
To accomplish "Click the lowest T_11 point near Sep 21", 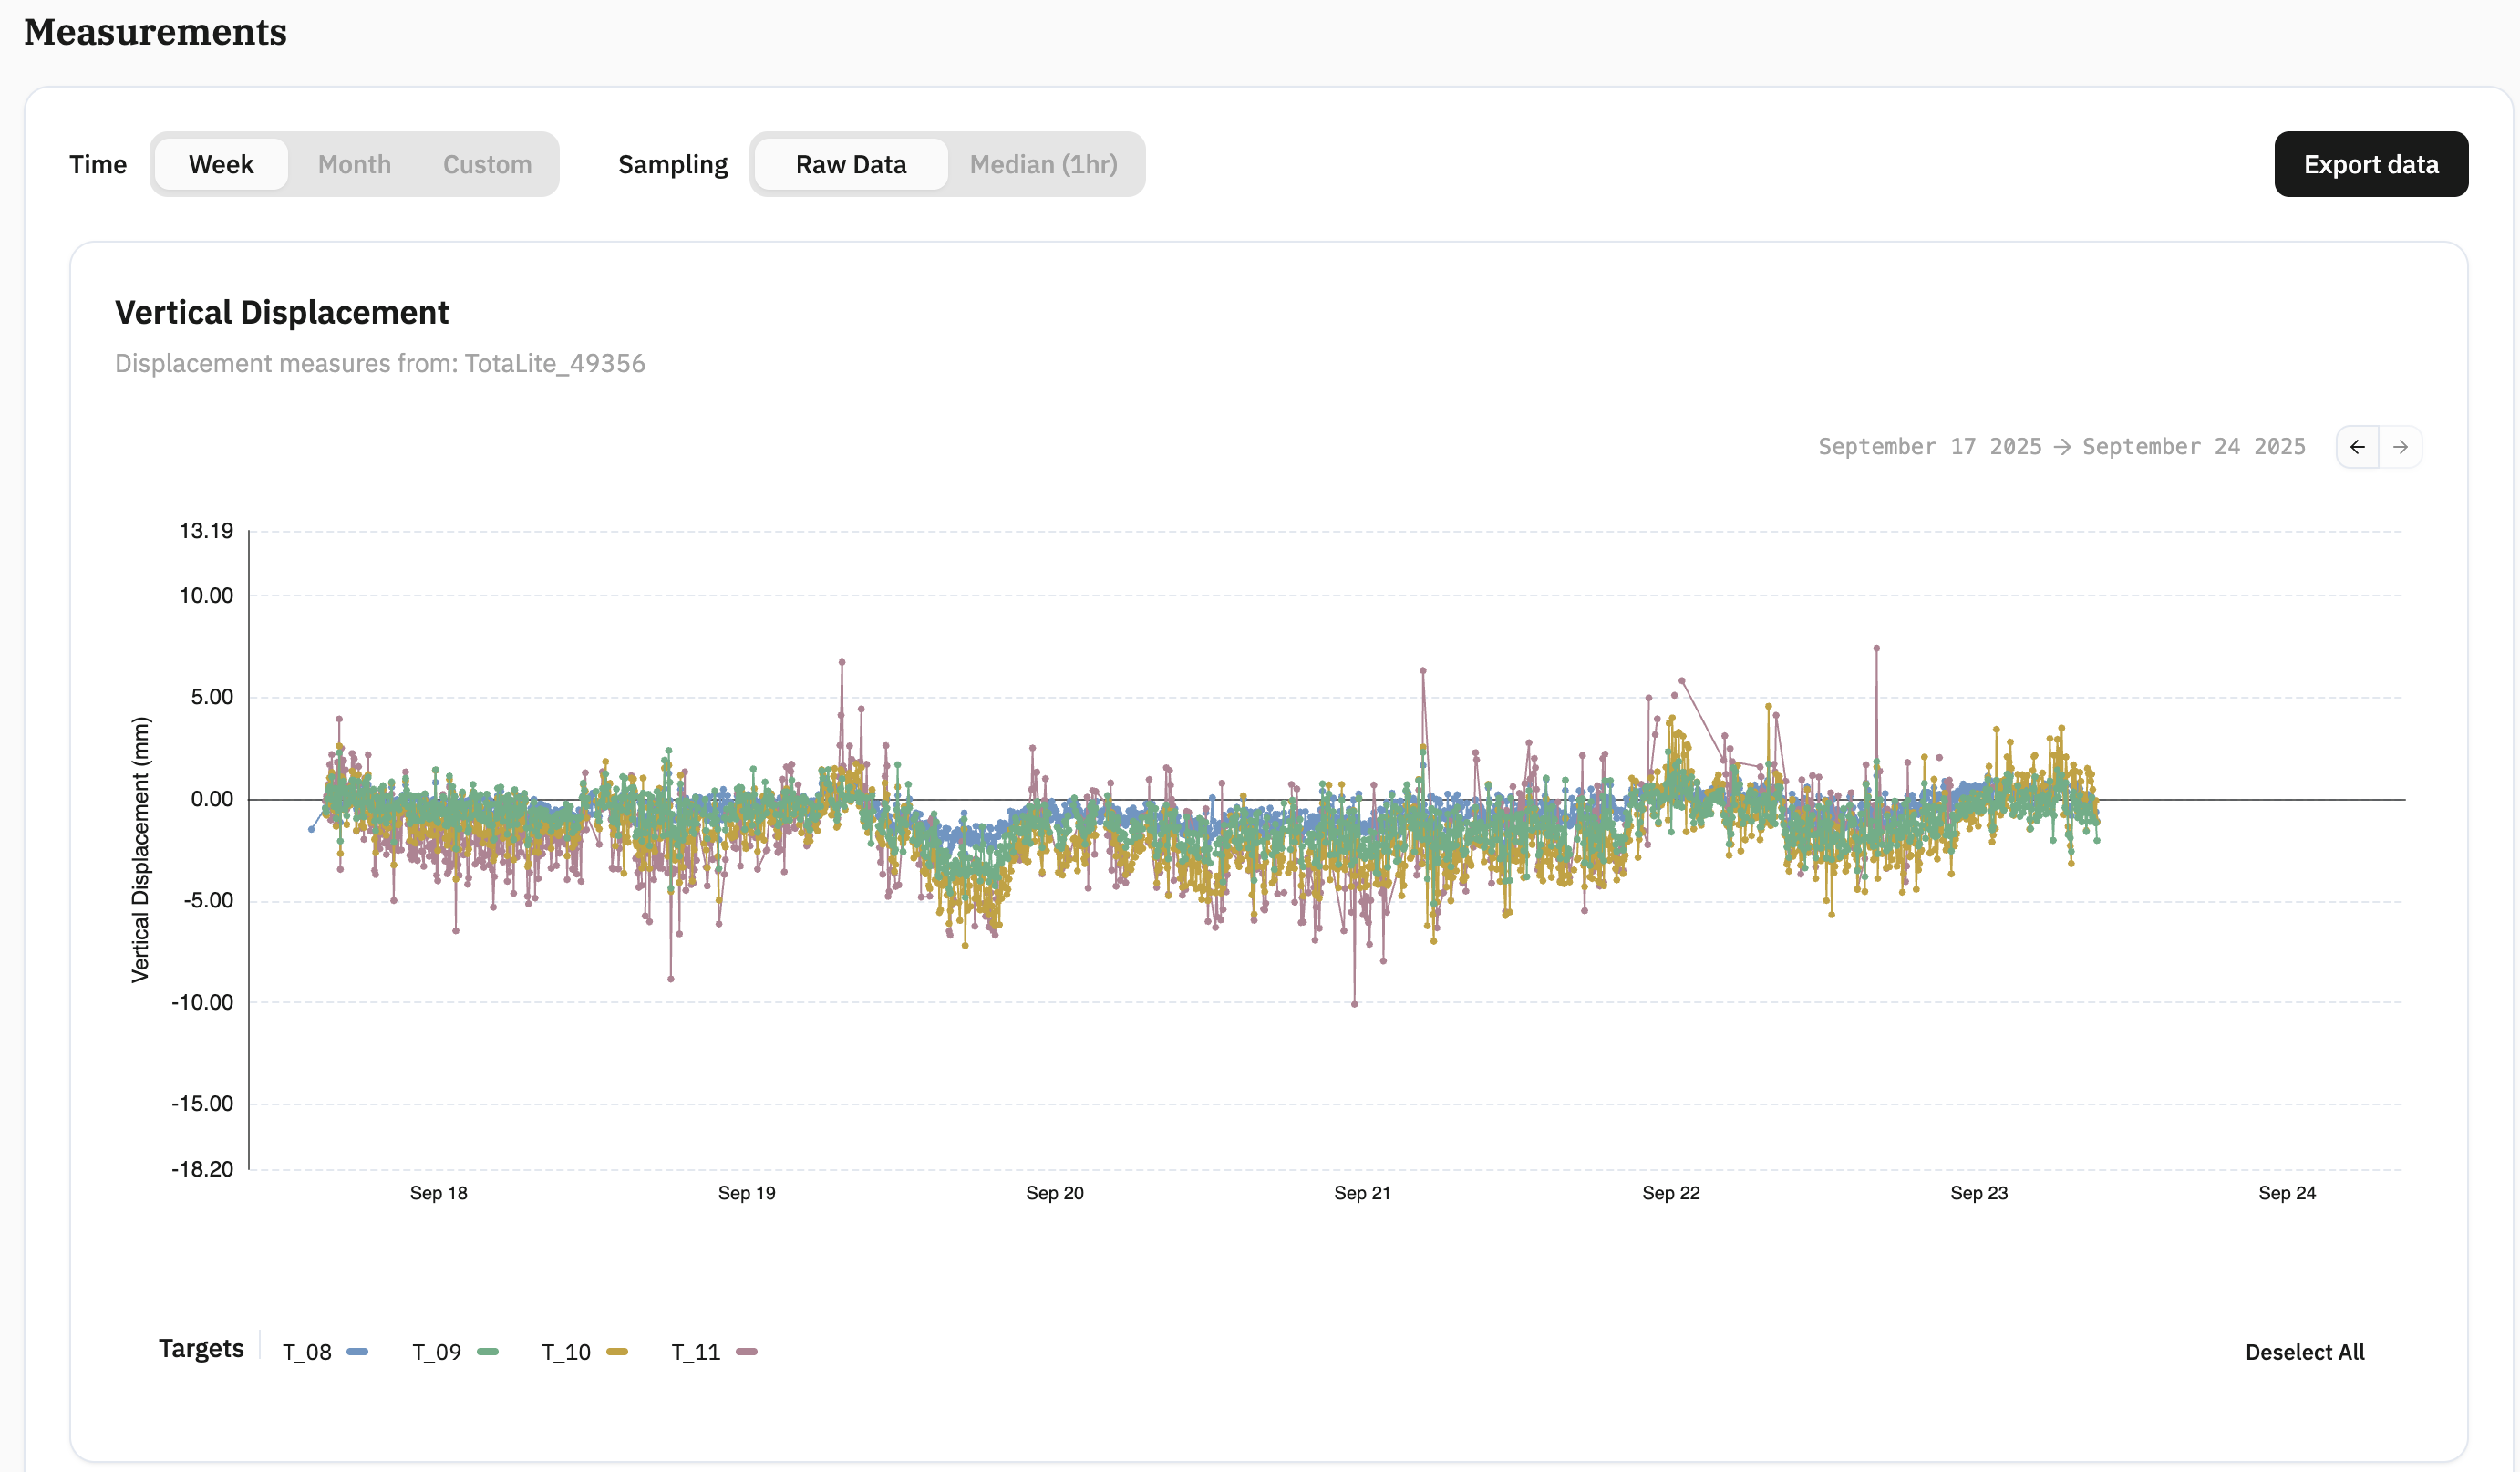I will tap(1354, 1004).
